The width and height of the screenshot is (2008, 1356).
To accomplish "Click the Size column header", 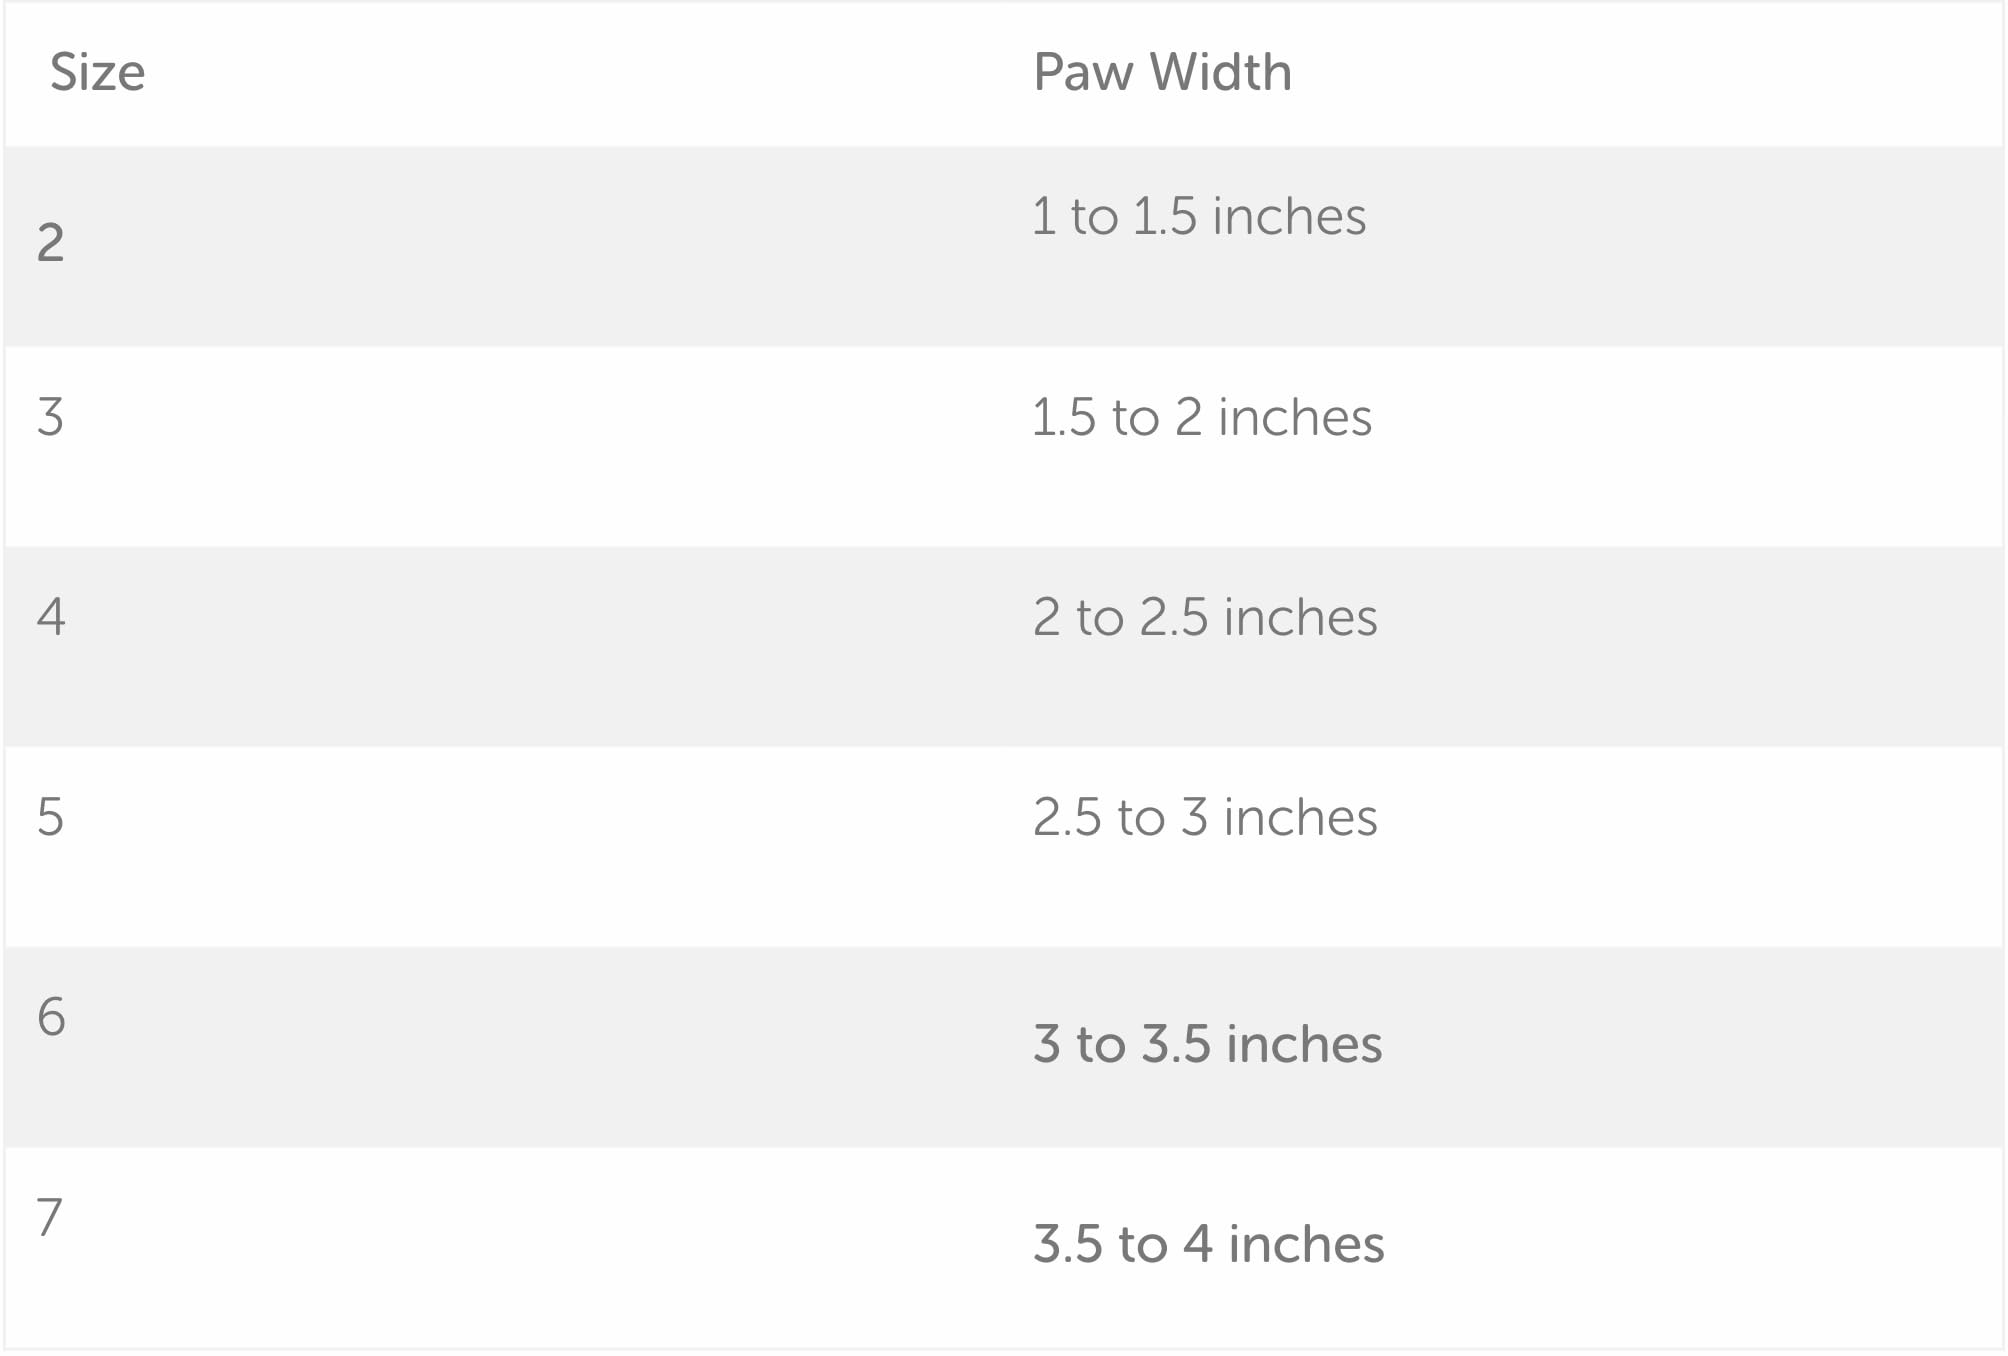I will tap(97, 72).
